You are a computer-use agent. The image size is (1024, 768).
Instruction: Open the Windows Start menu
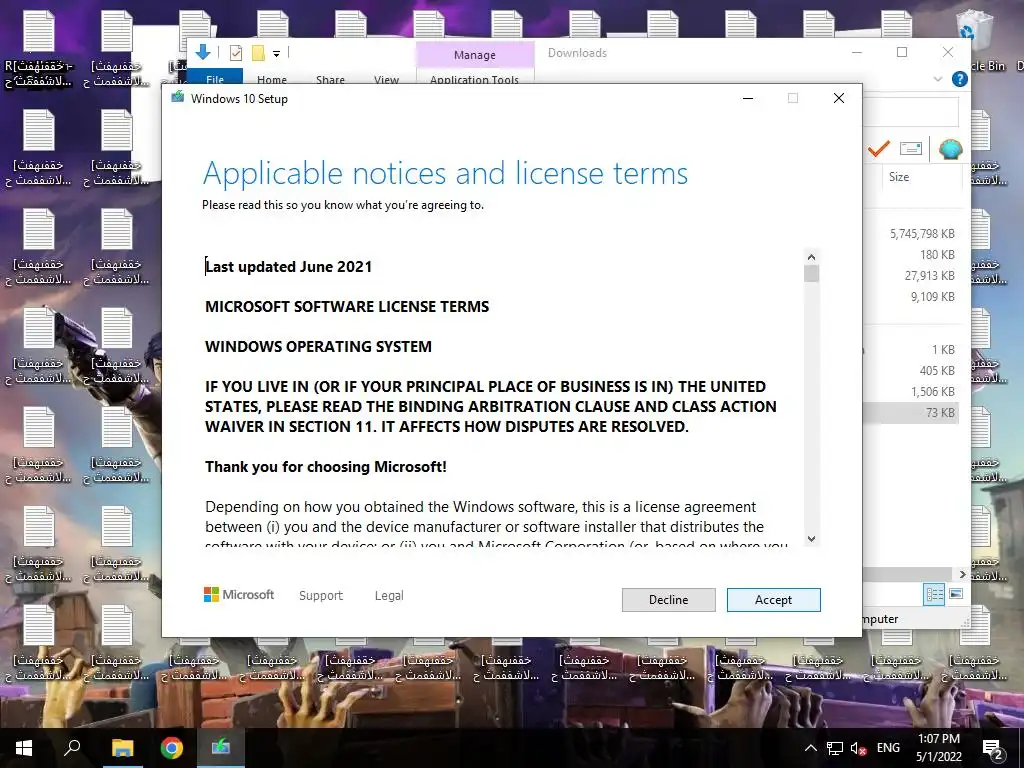tap(24, 748)
